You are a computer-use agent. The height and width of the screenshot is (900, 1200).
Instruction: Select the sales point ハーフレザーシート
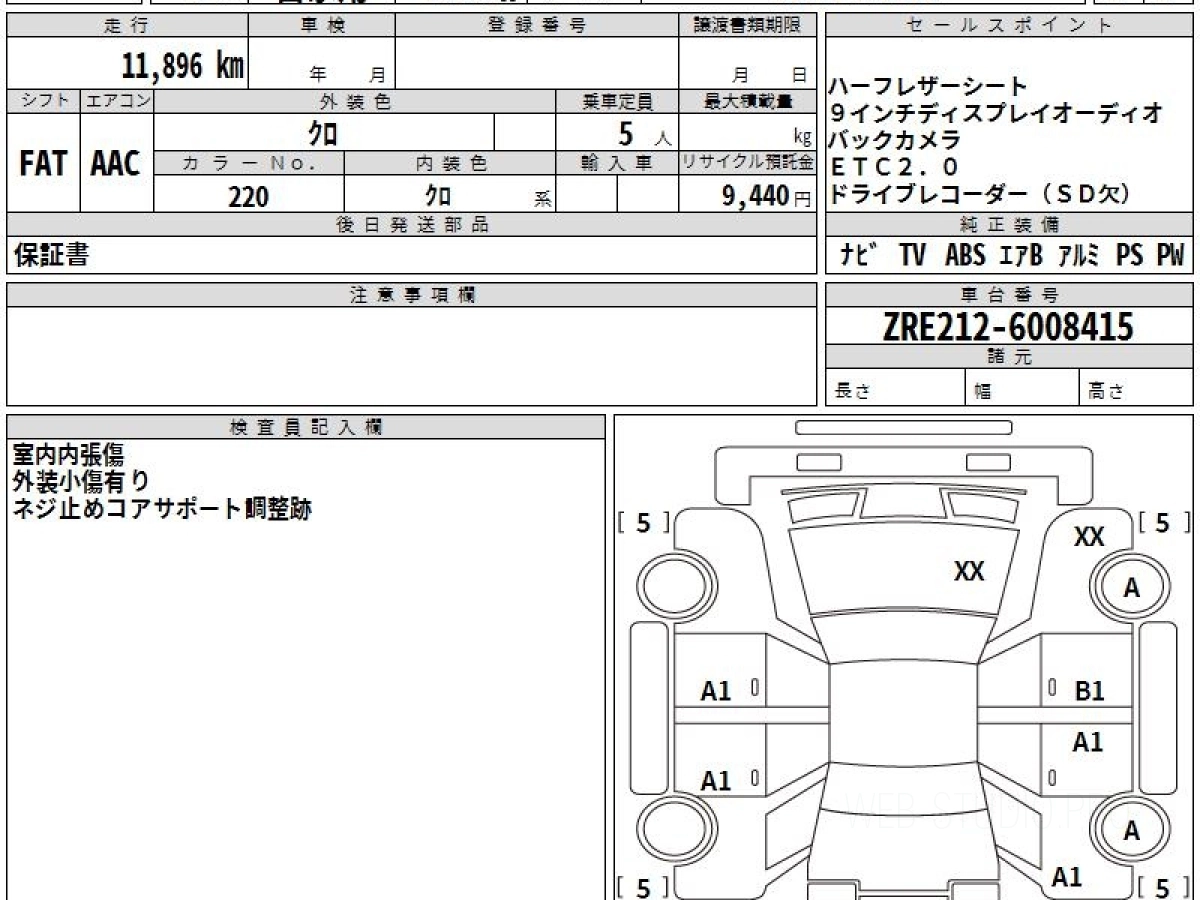(x=929, y=86)
